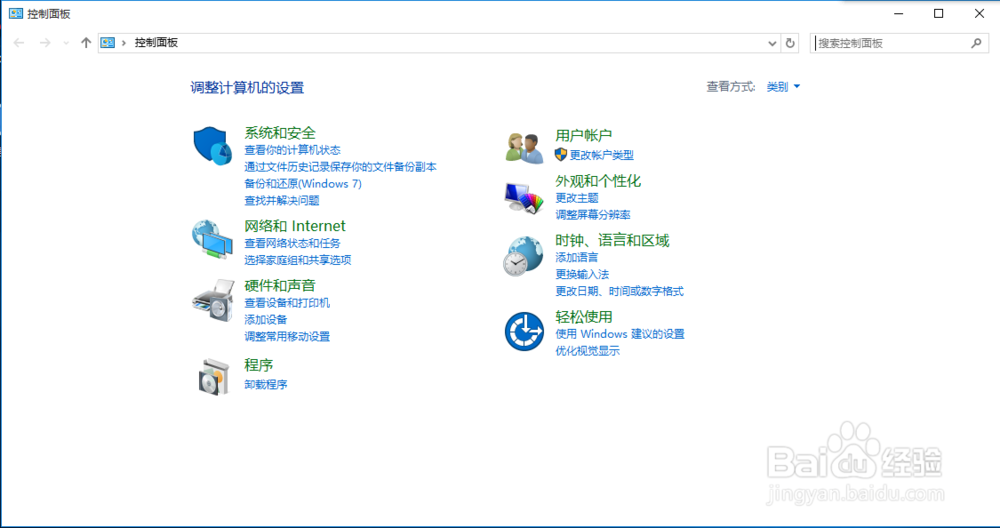Click the control panel icon in address bar
1000x528 pixels.
[108, 43]
